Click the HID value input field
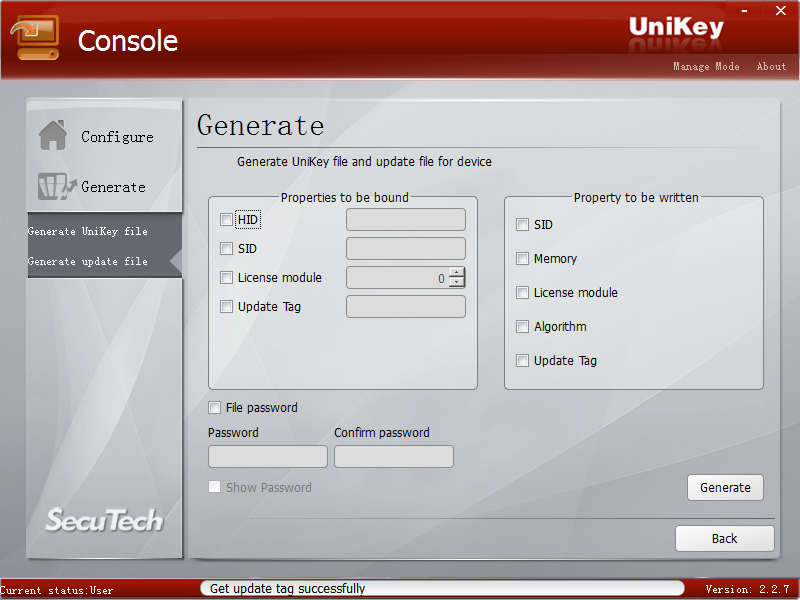Viewport: 800px width, 600px height. [406, 219]
